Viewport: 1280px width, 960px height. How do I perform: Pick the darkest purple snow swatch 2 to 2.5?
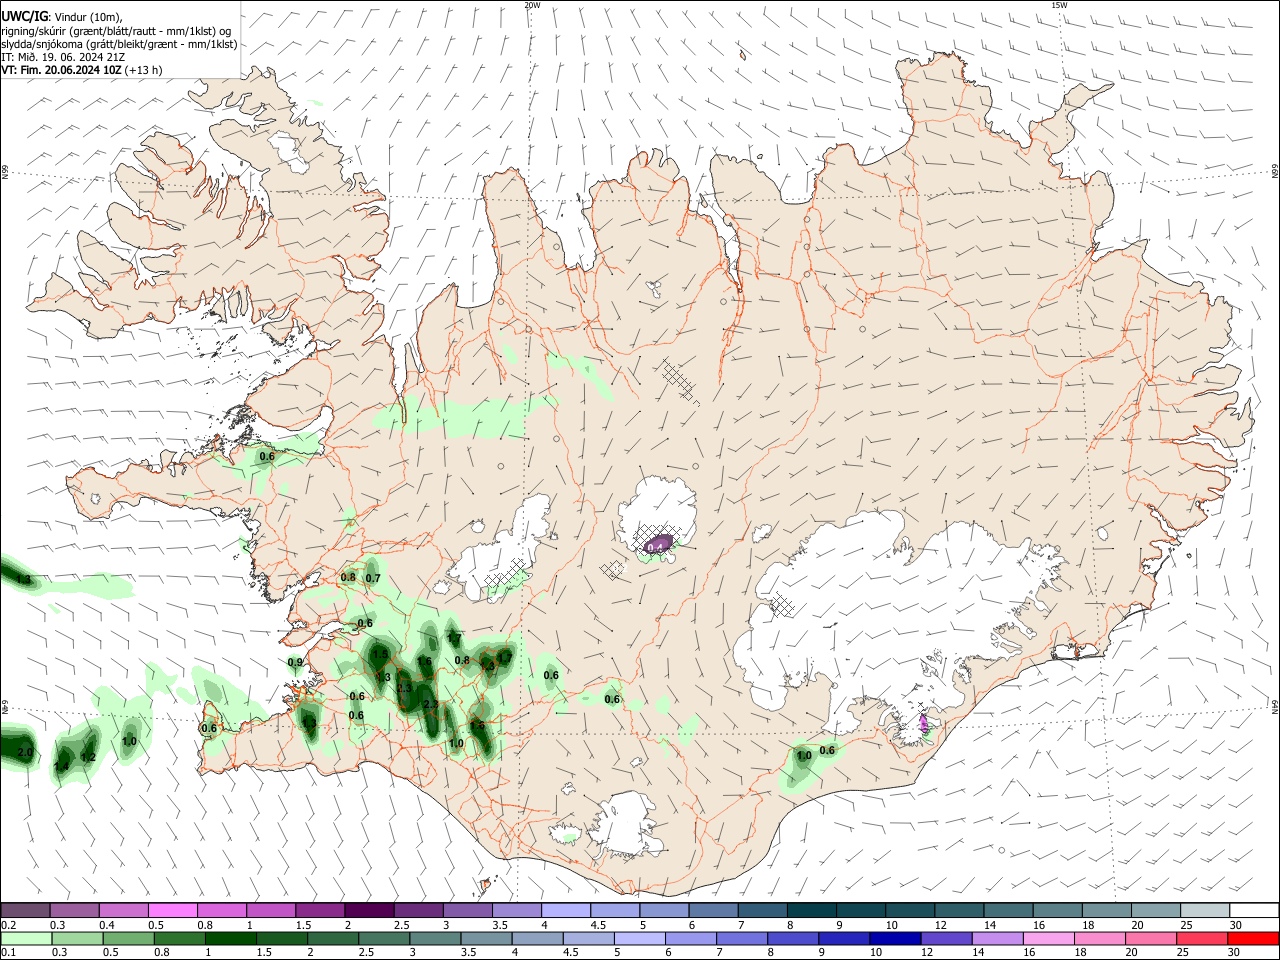(369, 911)
